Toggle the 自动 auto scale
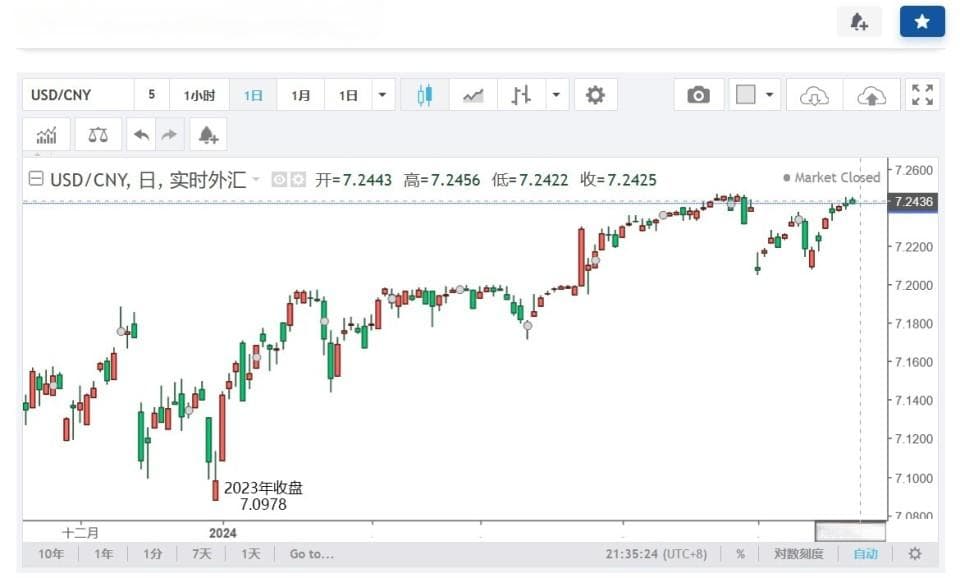The image size is (960, 578). pyautogui.click(x=865, y=554)
